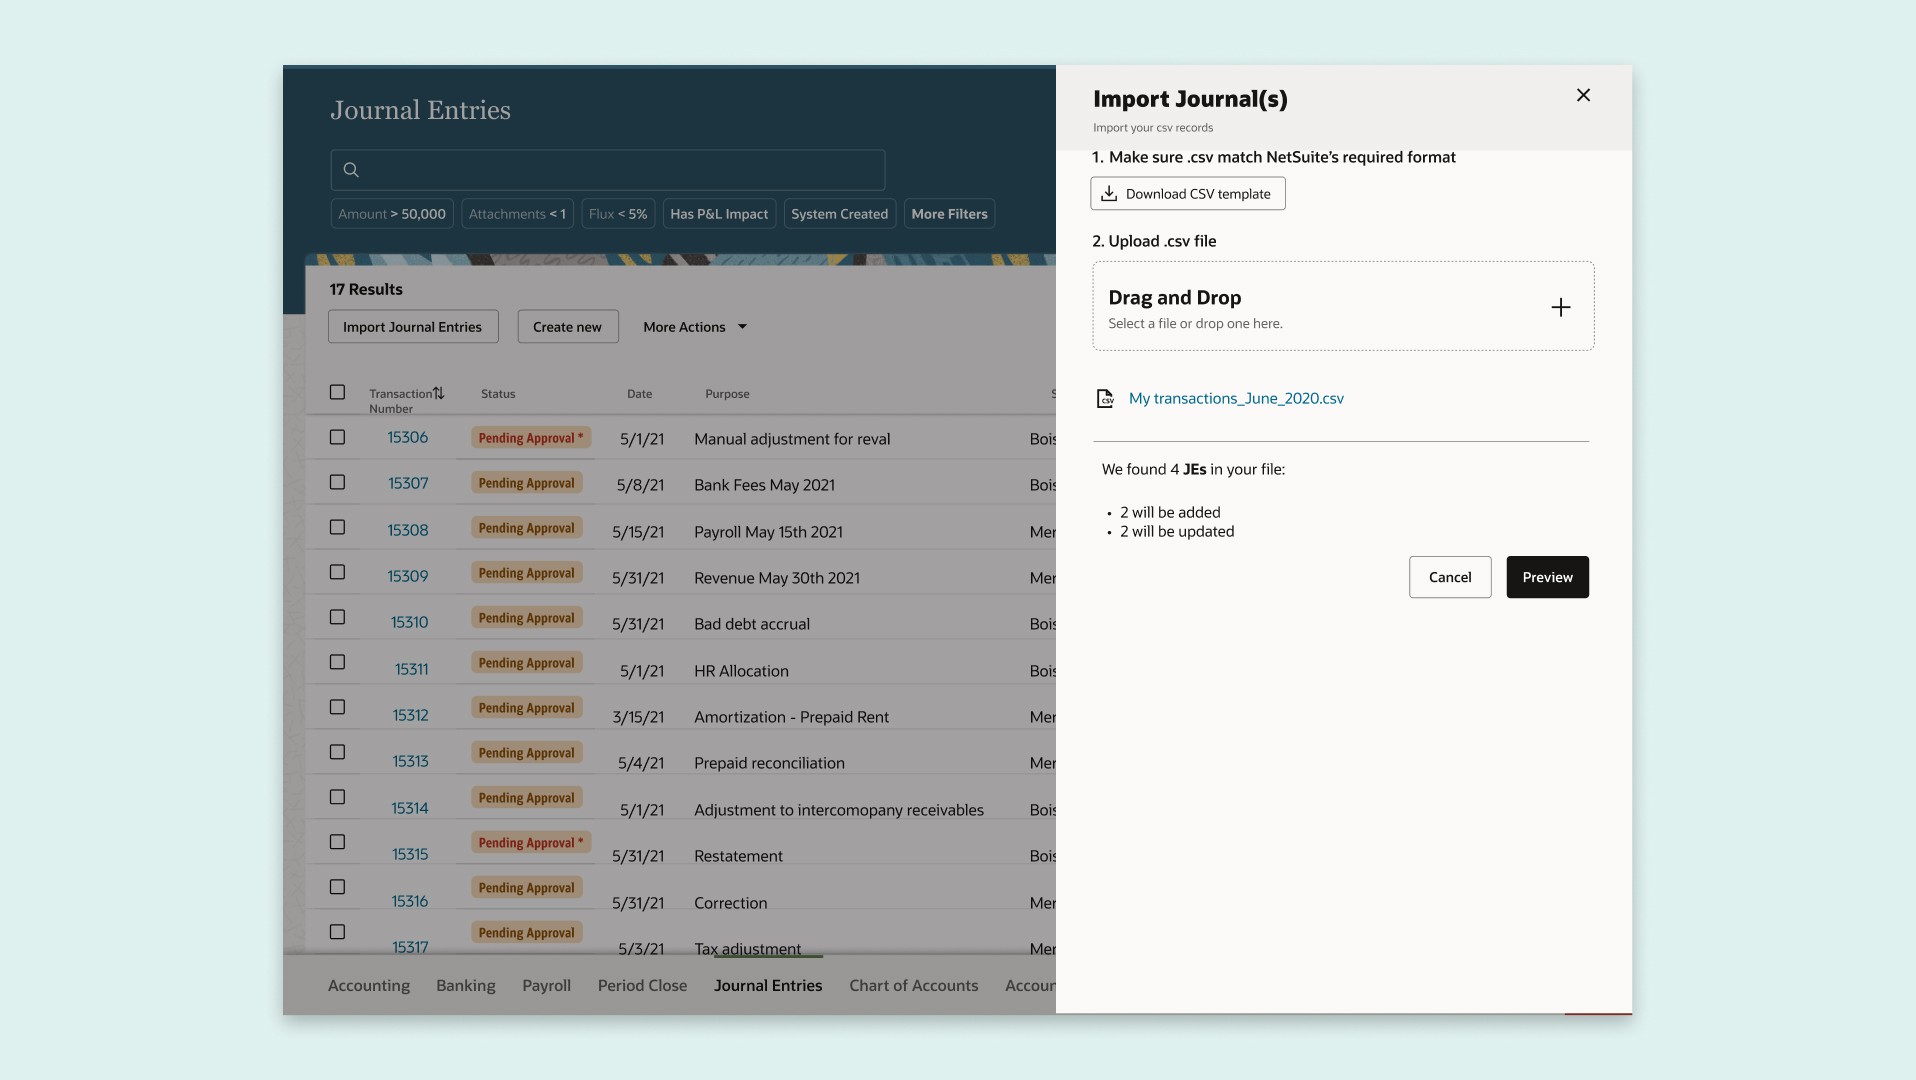Click the CSV file icon beside uploaded file
The image size is (1916, 1080).
pos(1105,398)
